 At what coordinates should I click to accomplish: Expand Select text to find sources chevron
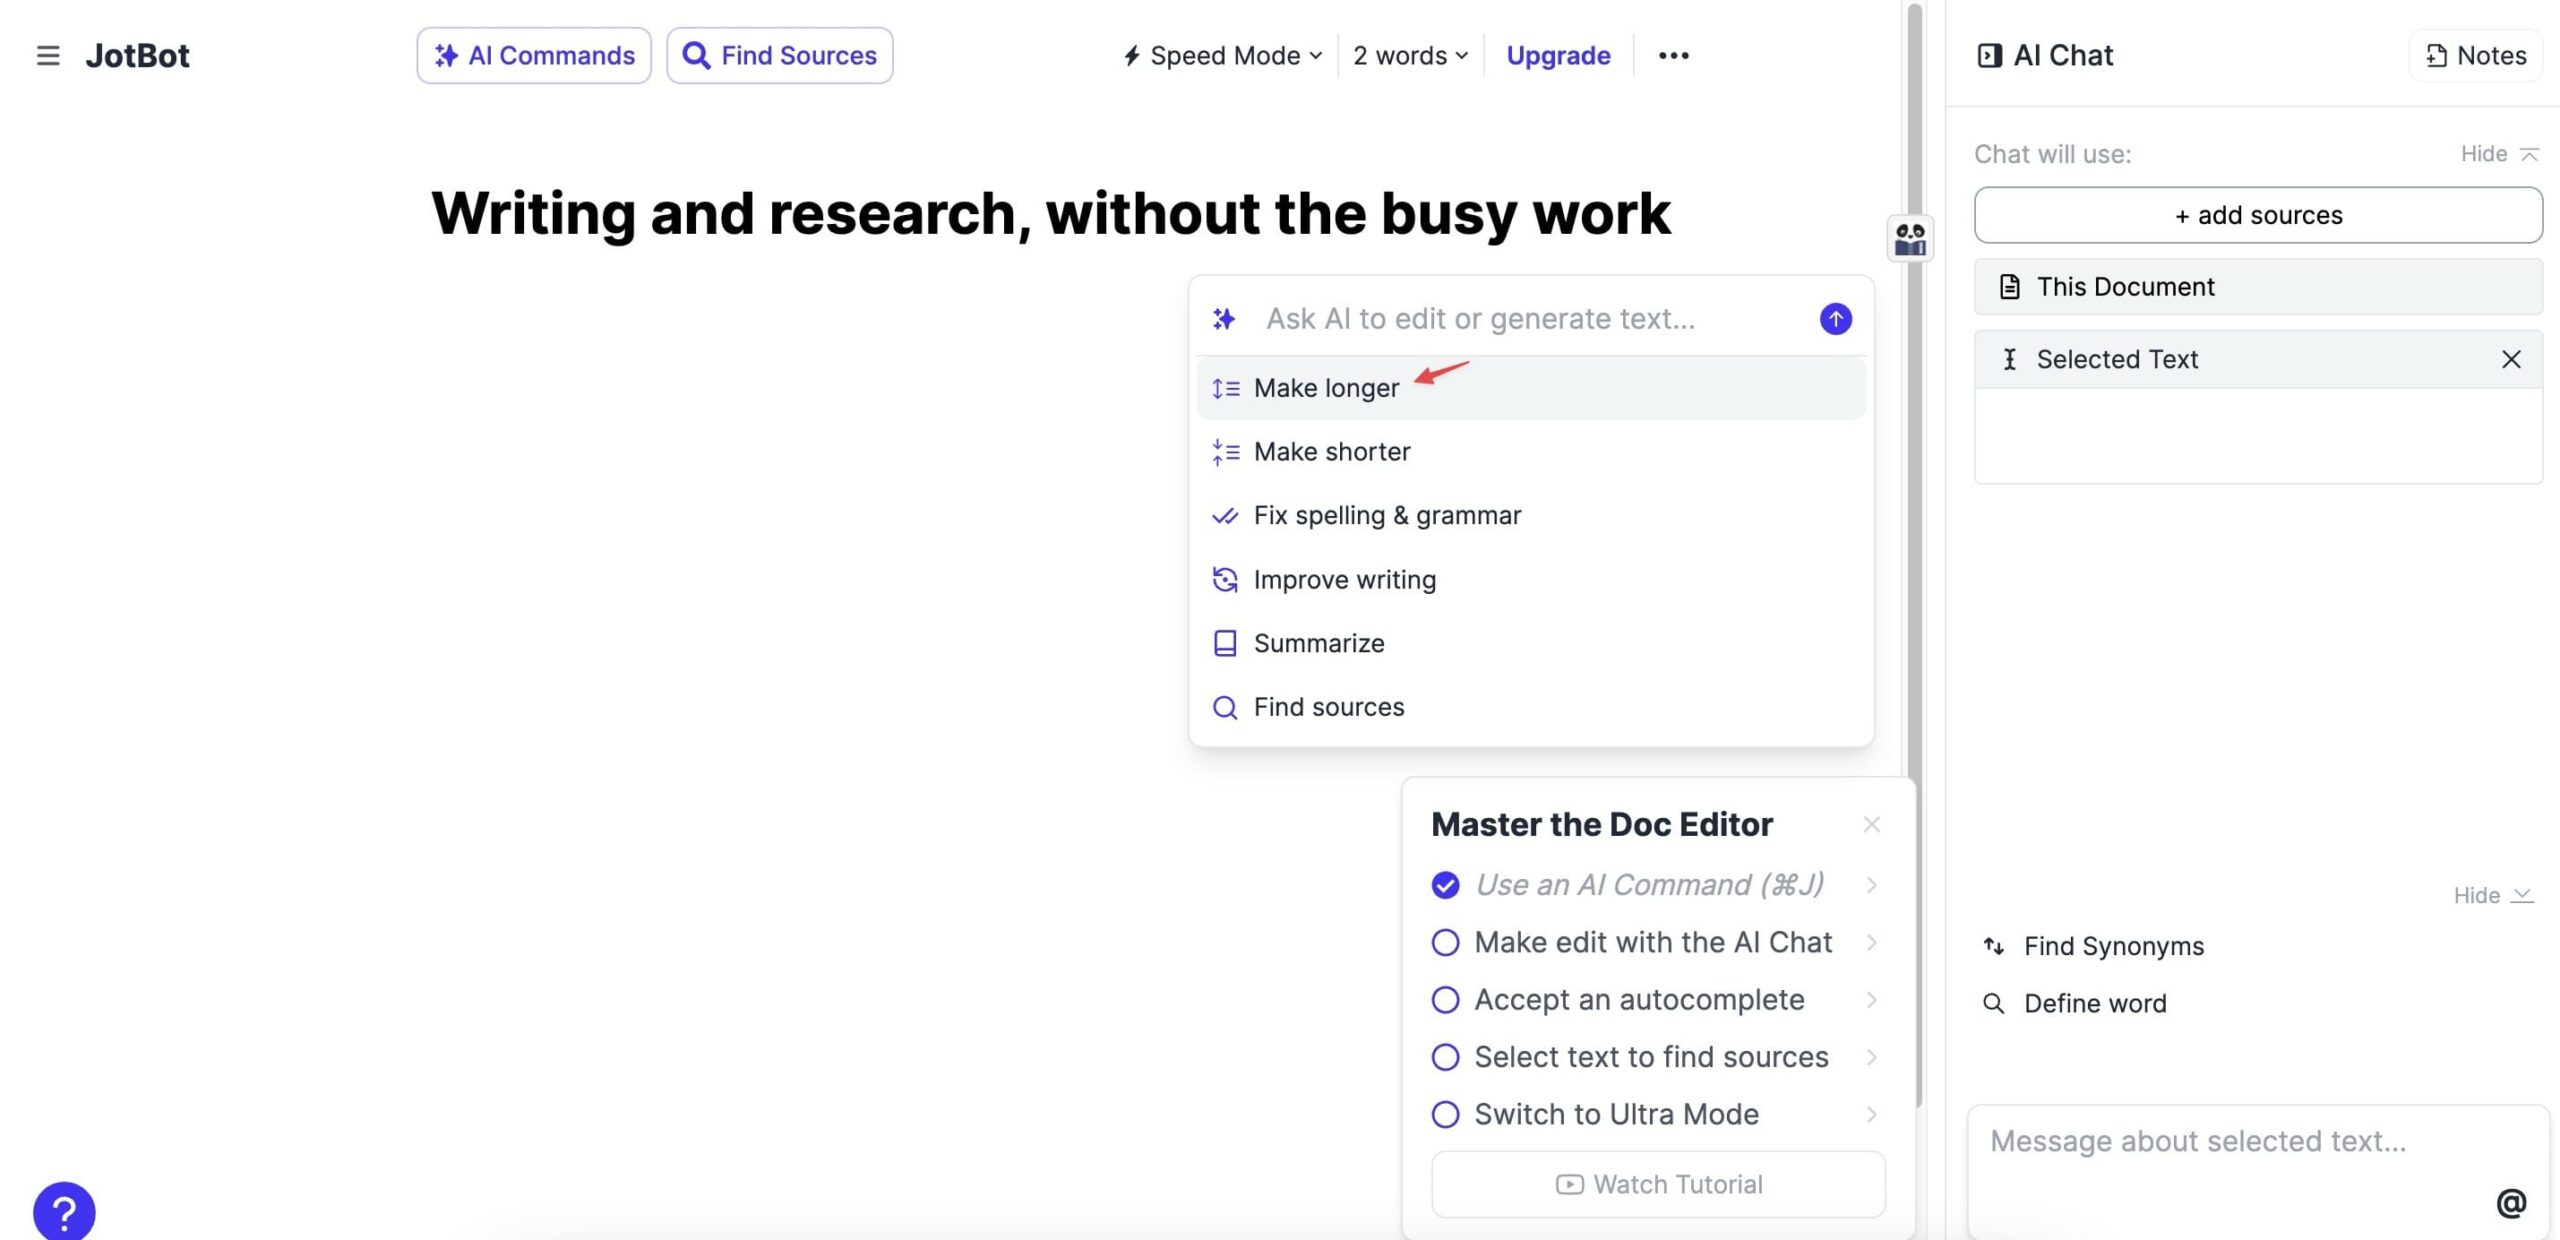coord(1872,1057)
